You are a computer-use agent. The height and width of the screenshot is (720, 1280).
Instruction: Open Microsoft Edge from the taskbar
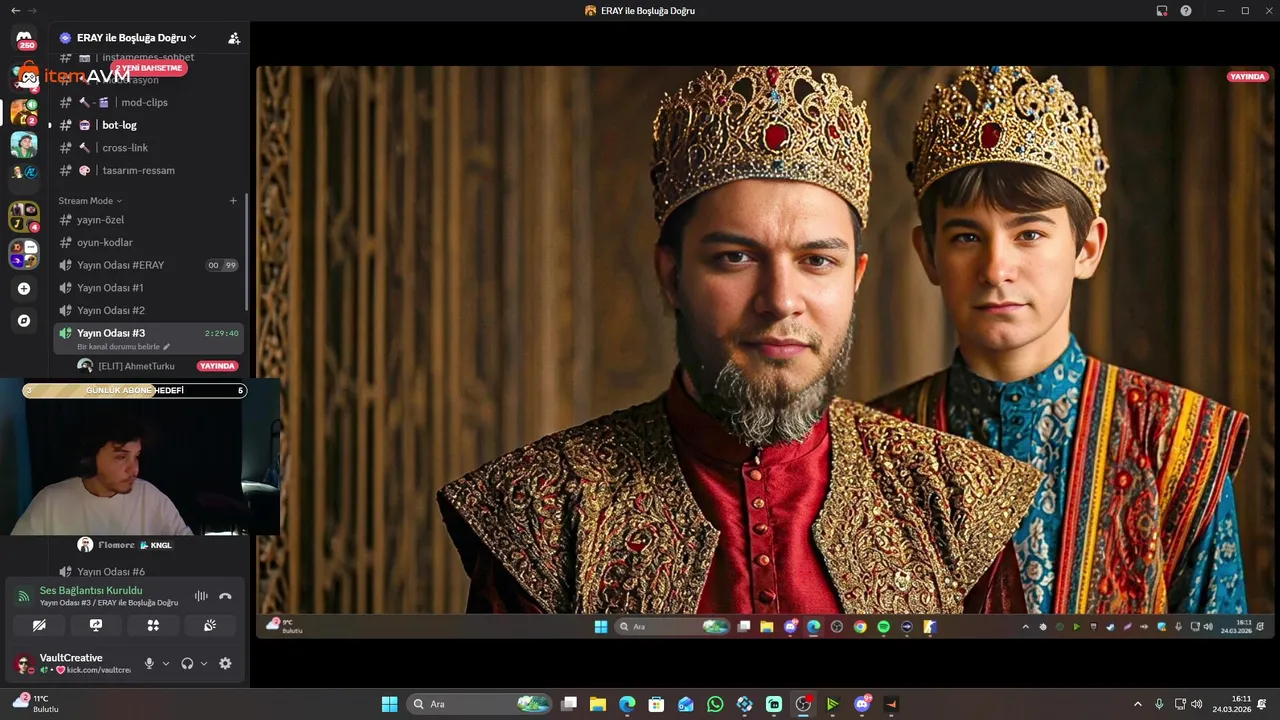click(627, 704)
